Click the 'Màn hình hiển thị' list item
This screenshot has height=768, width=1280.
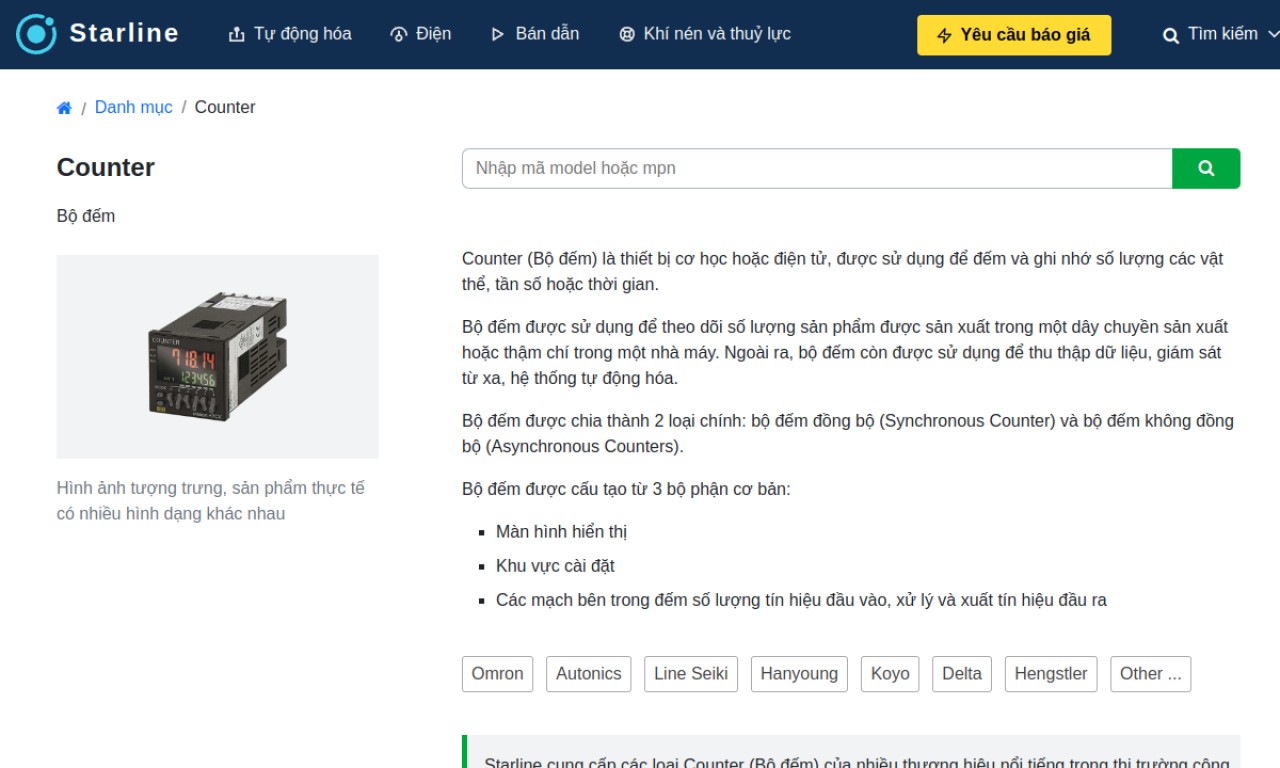[561, 532]
